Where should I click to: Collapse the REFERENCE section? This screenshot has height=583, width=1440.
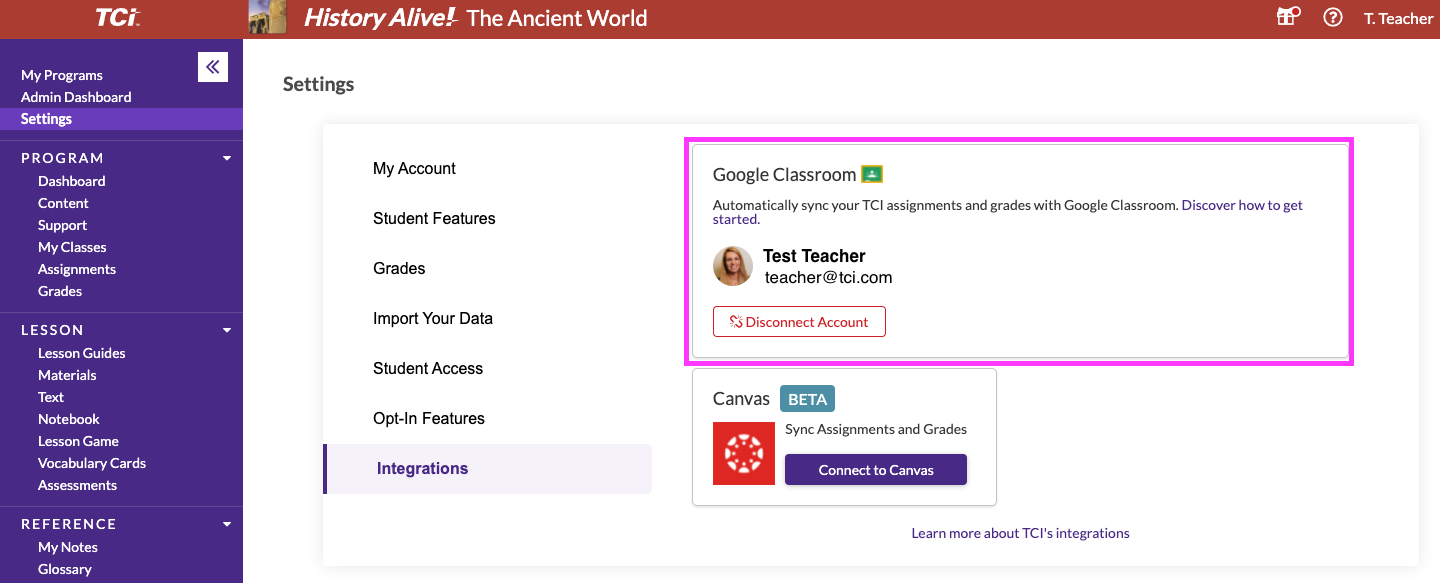click(x=226, y=523)
